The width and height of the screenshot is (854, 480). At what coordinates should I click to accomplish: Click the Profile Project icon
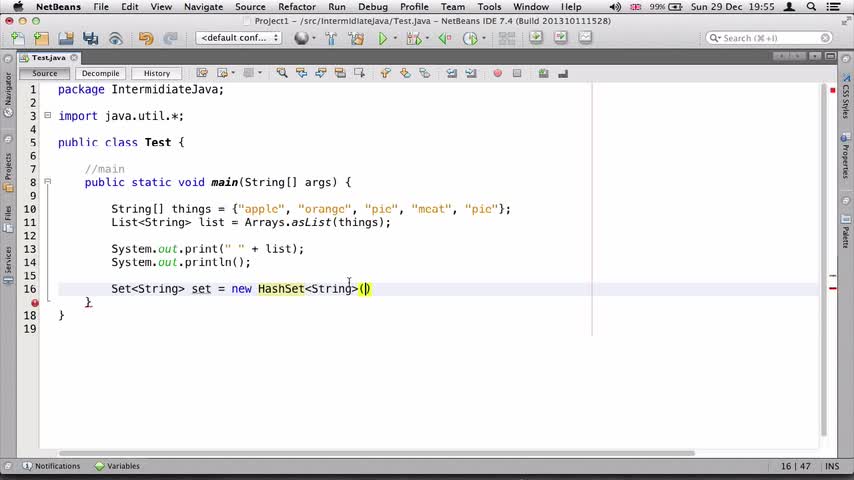(x=469, y=38)
